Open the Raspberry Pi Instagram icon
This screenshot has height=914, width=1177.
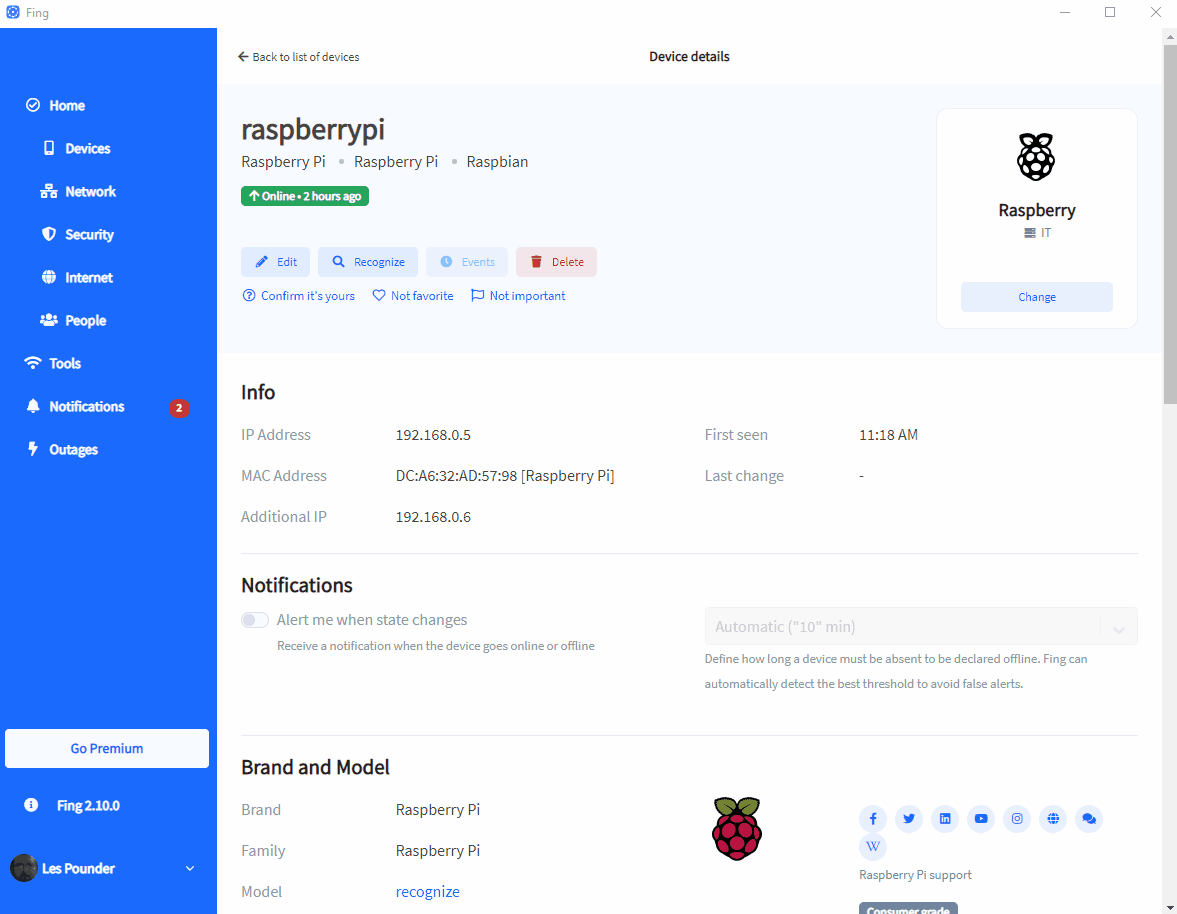coord(1017,819)
